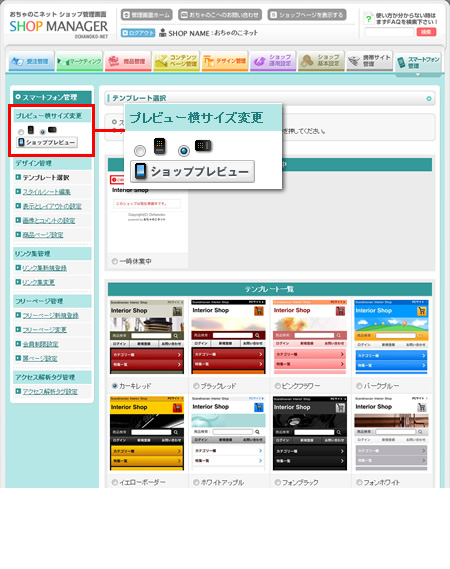450x569 pixels.
Task: Switch to the 商品管理 tab
Action: 128,61
